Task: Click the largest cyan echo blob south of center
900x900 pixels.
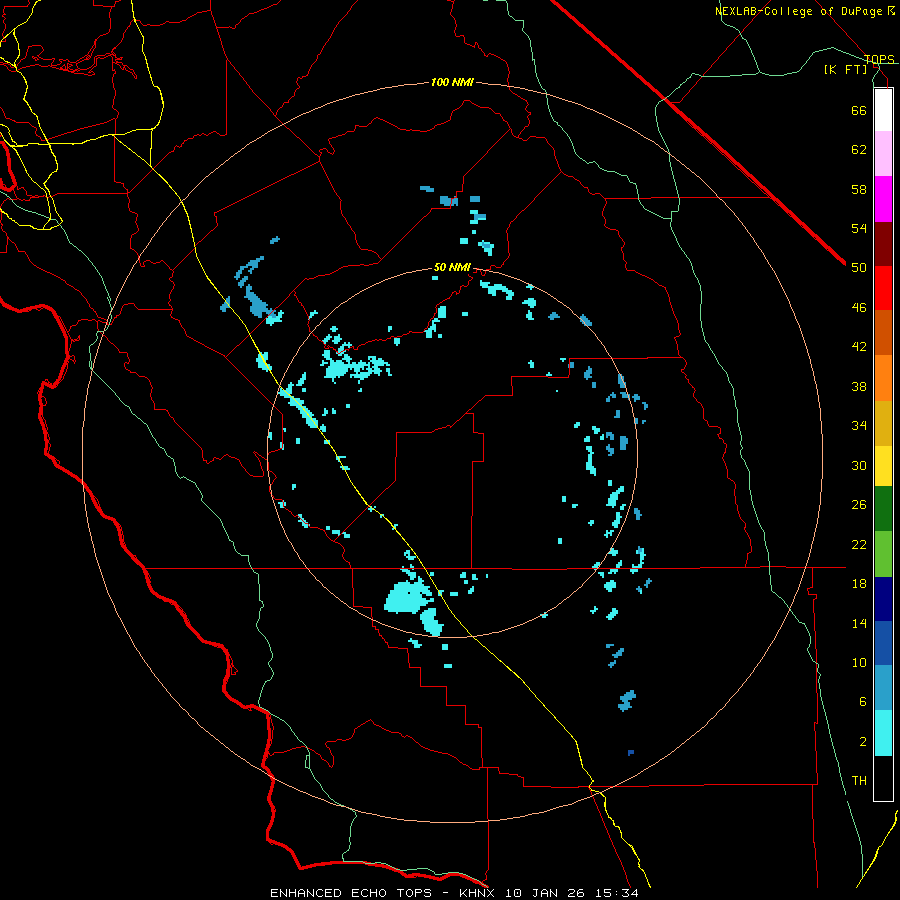Action: [409, 599]
